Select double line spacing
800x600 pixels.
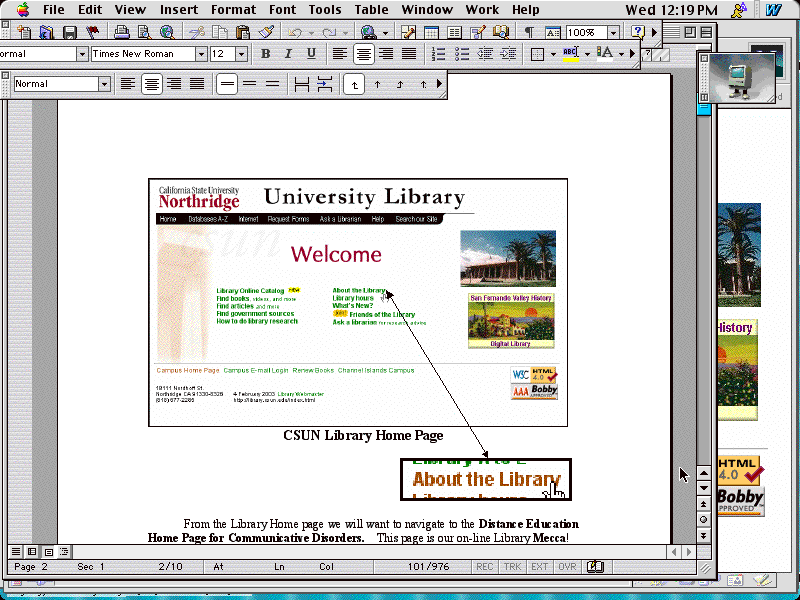[272, 84]
